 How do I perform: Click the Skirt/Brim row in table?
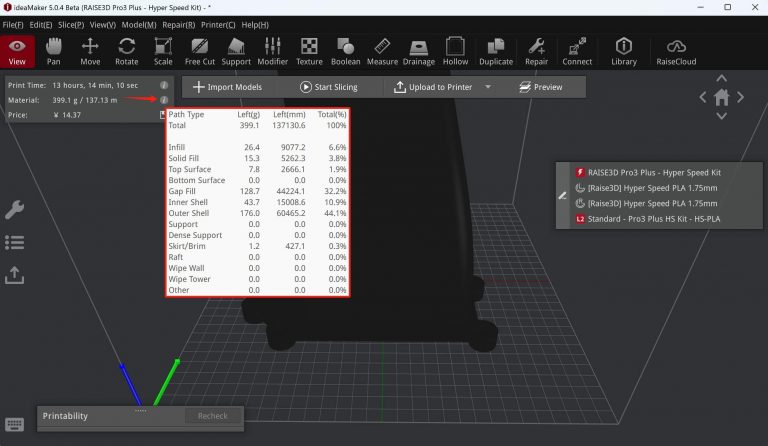pos(257,246)
